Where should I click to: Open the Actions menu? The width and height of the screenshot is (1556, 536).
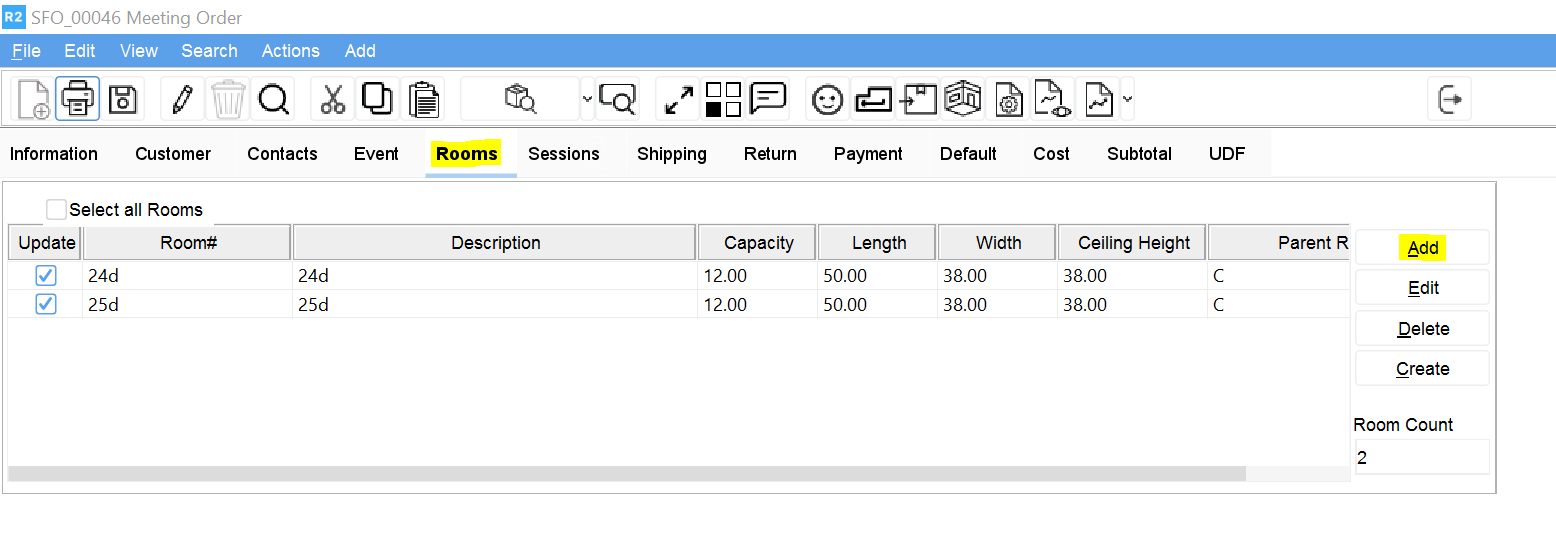[290, 51]
